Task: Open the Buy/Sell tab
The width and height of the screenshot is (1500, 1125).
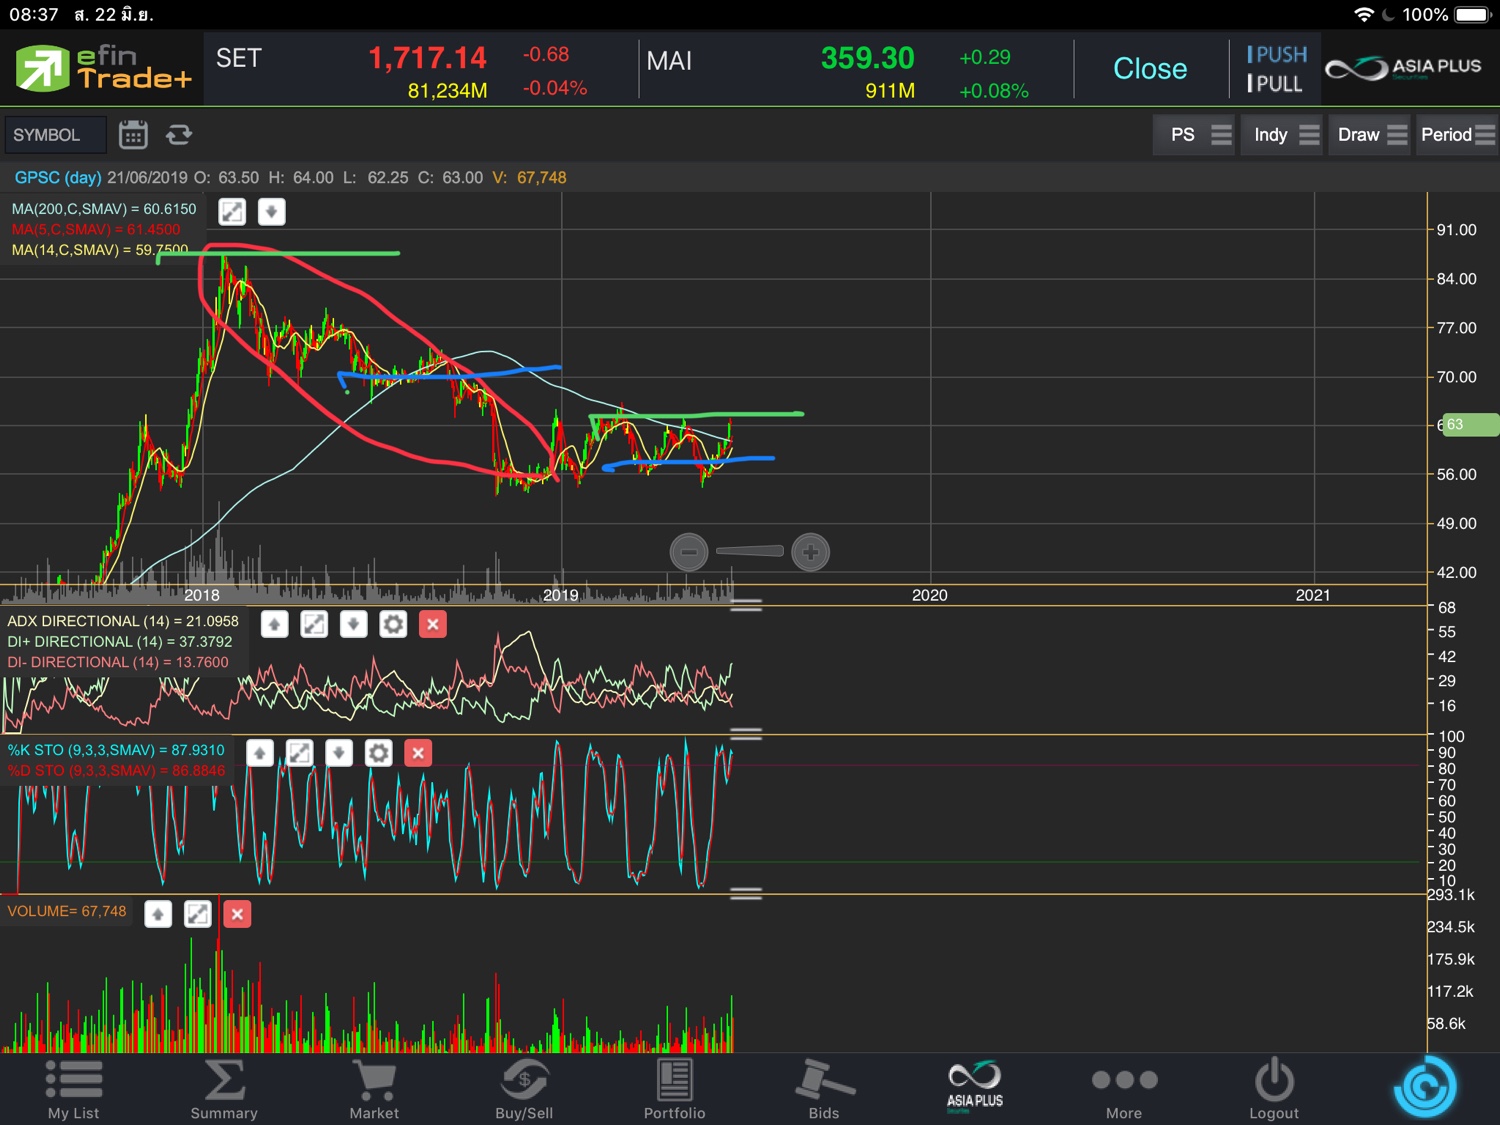Action: [x=524, y=1089]
